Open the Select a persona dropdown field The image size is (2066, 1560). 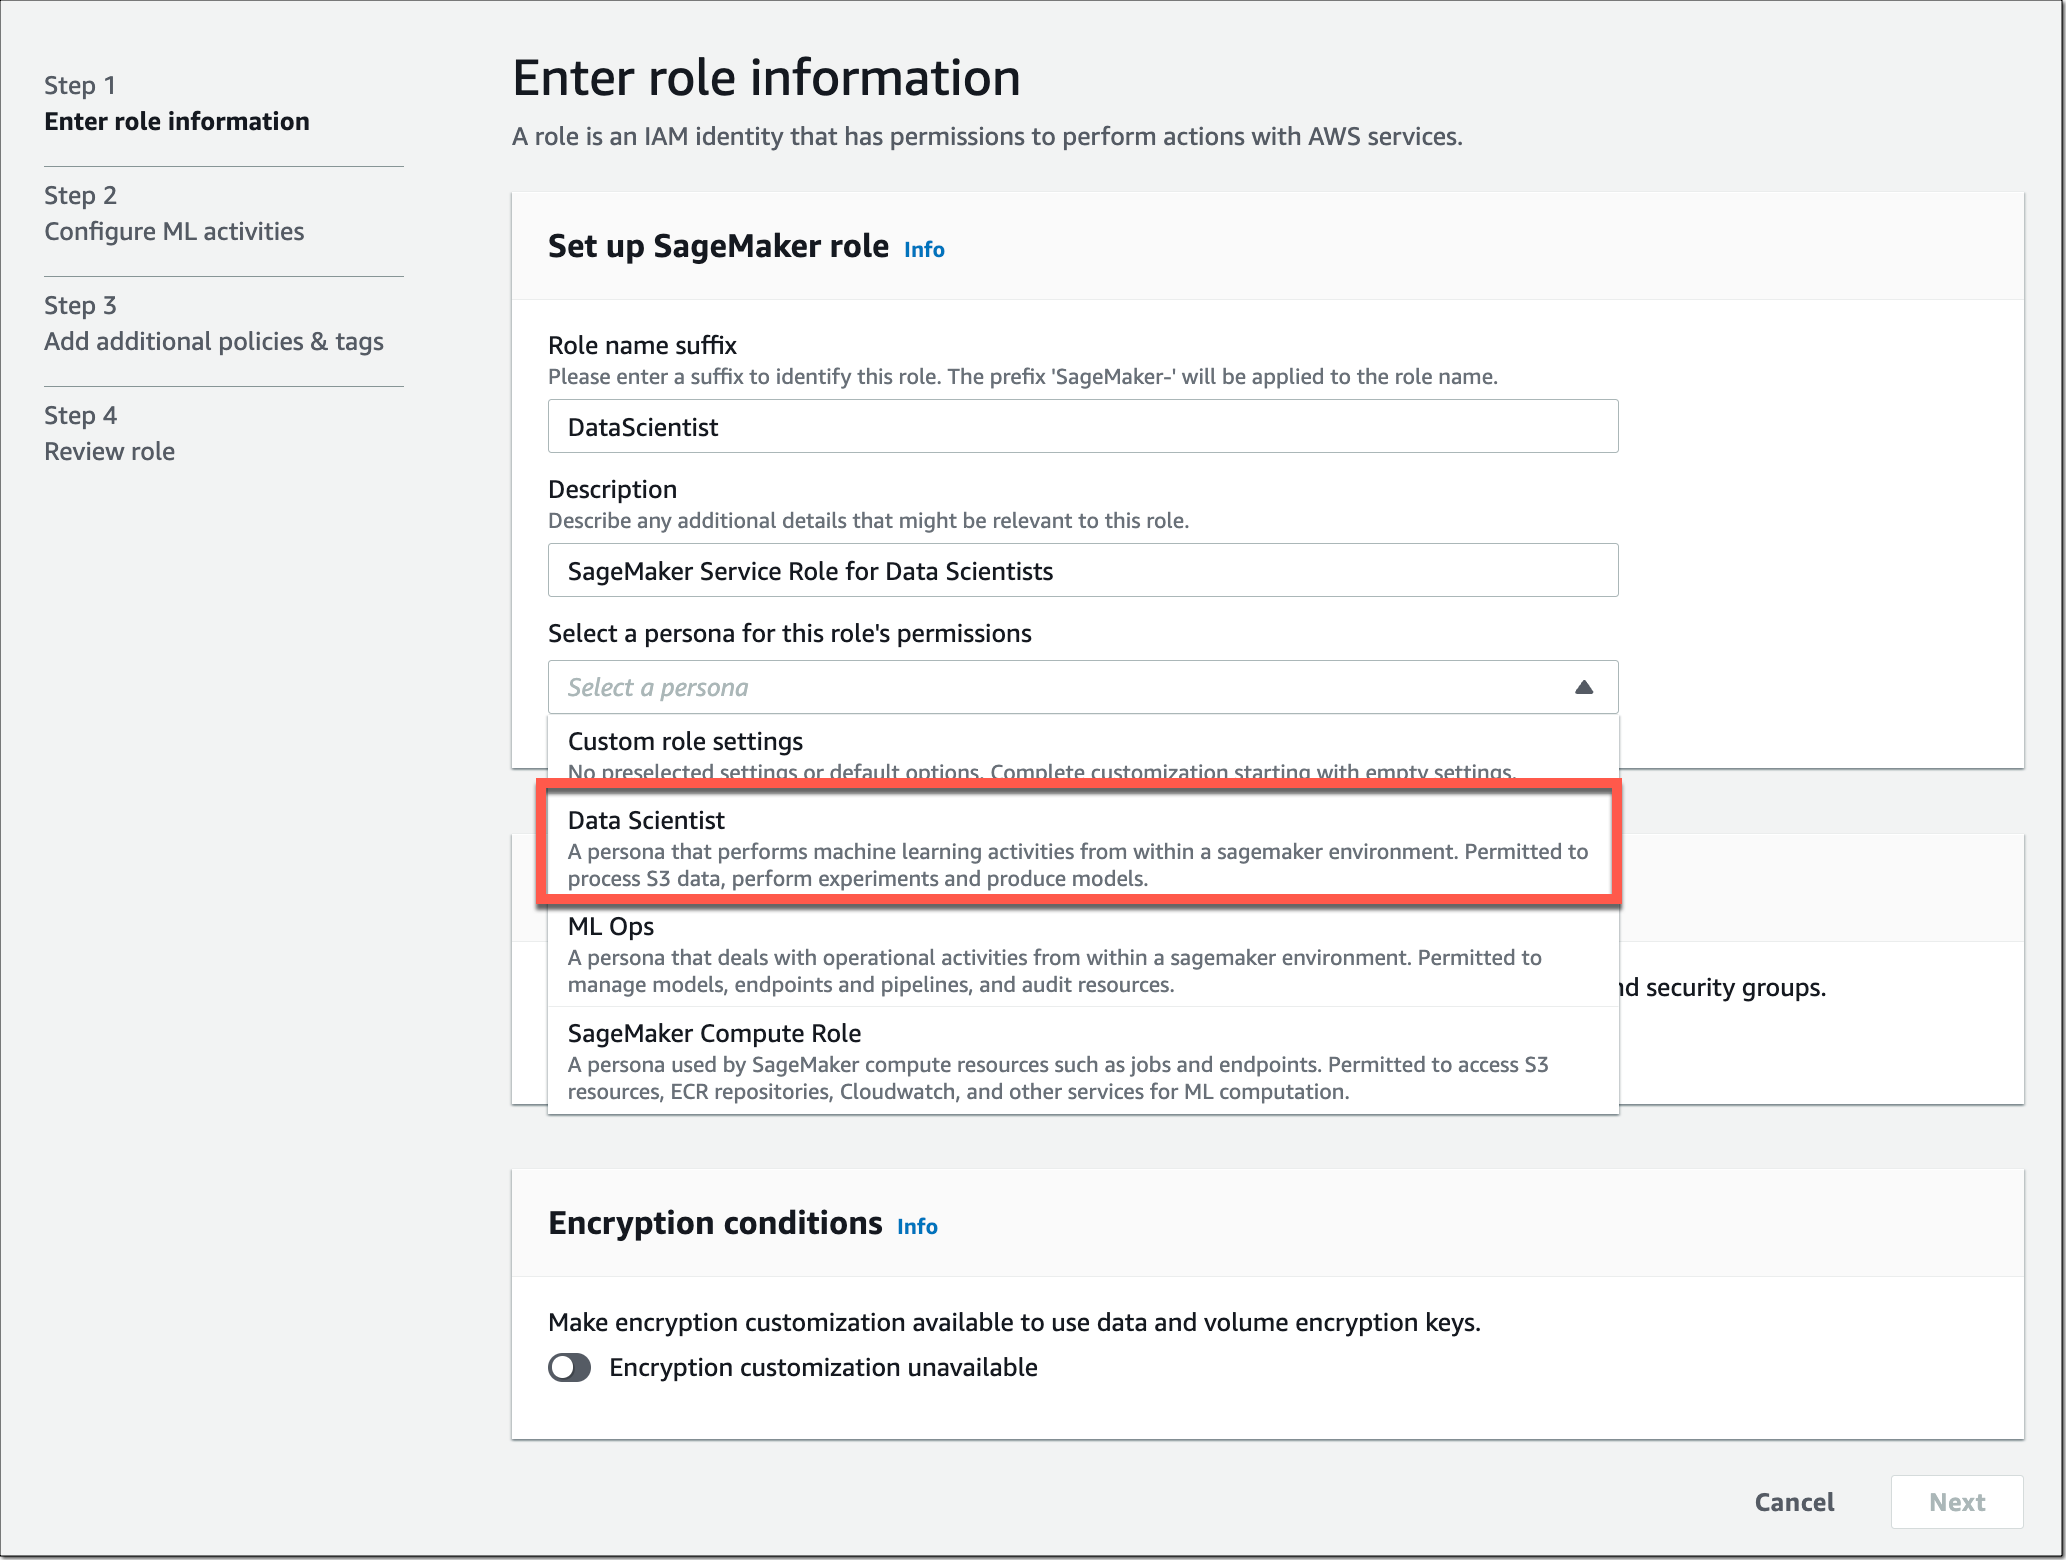(x=1083, y=687)
